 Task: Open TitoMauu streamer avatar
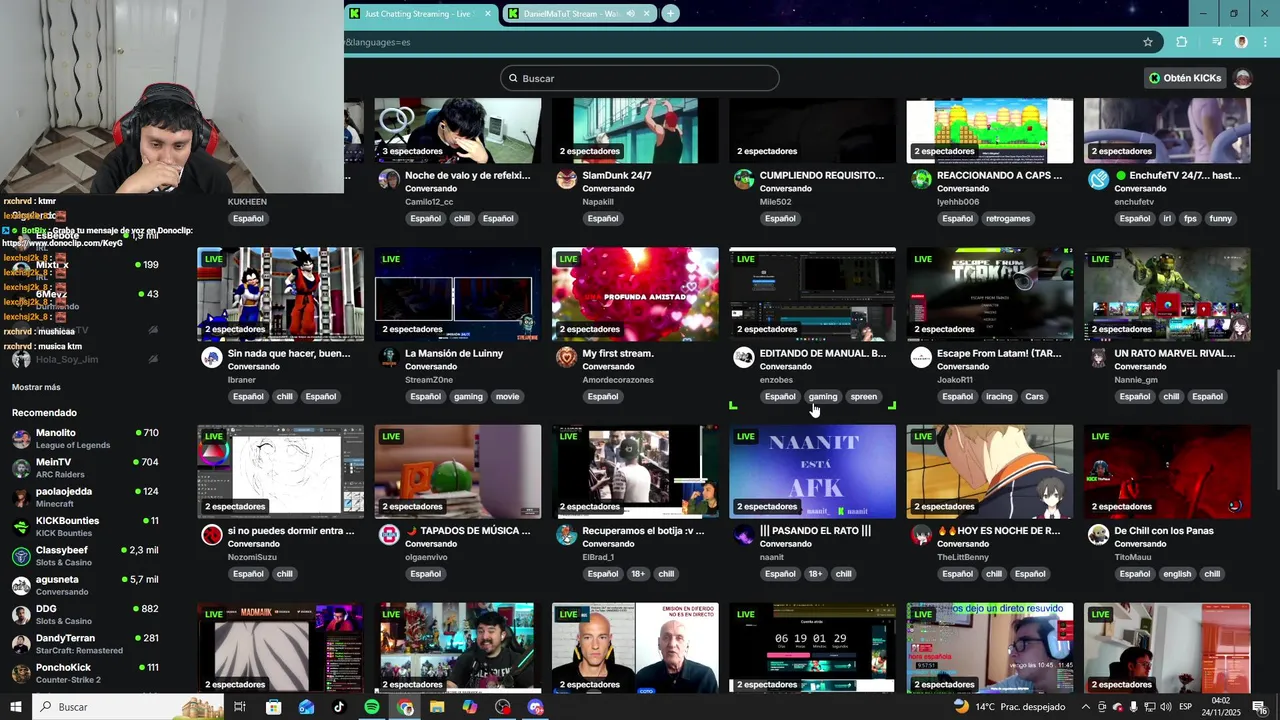tap(1098, 535)
